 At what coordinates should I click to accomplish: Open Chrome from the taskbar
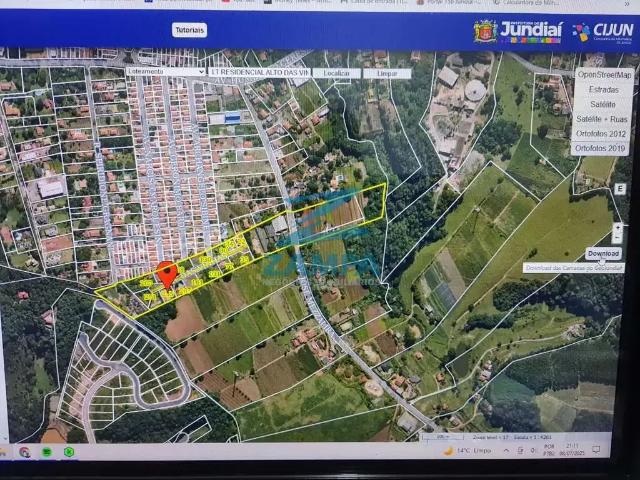tap(25, 452)
